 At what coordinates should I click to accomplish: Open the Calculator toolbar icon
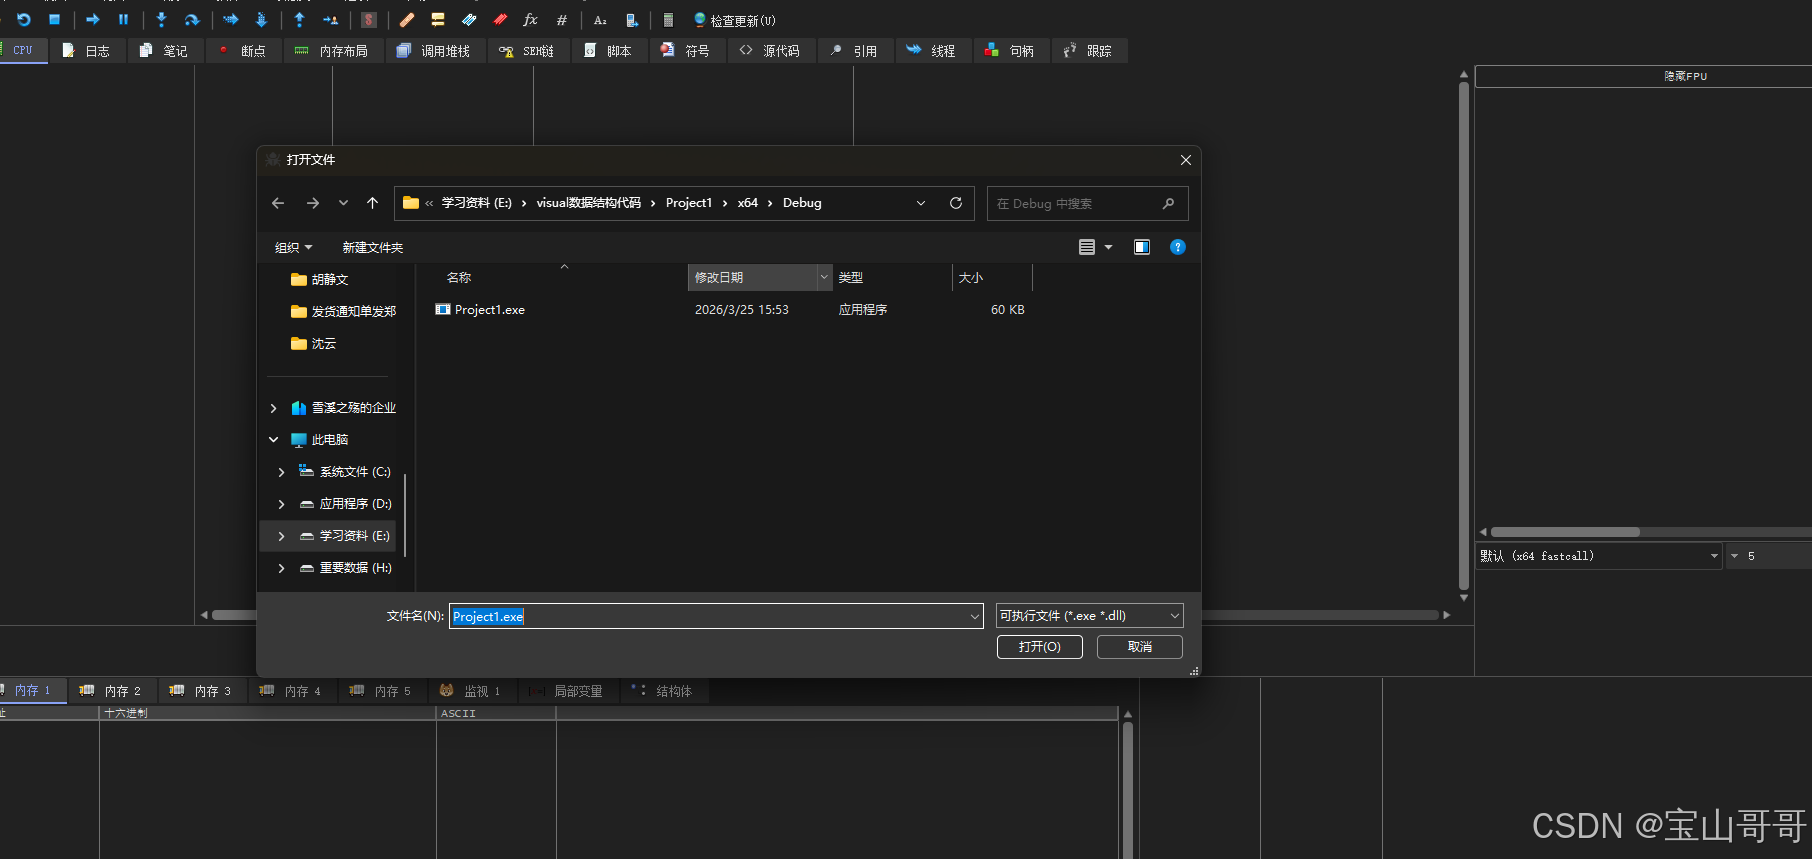pyautogui.click(x=669, y=19)
